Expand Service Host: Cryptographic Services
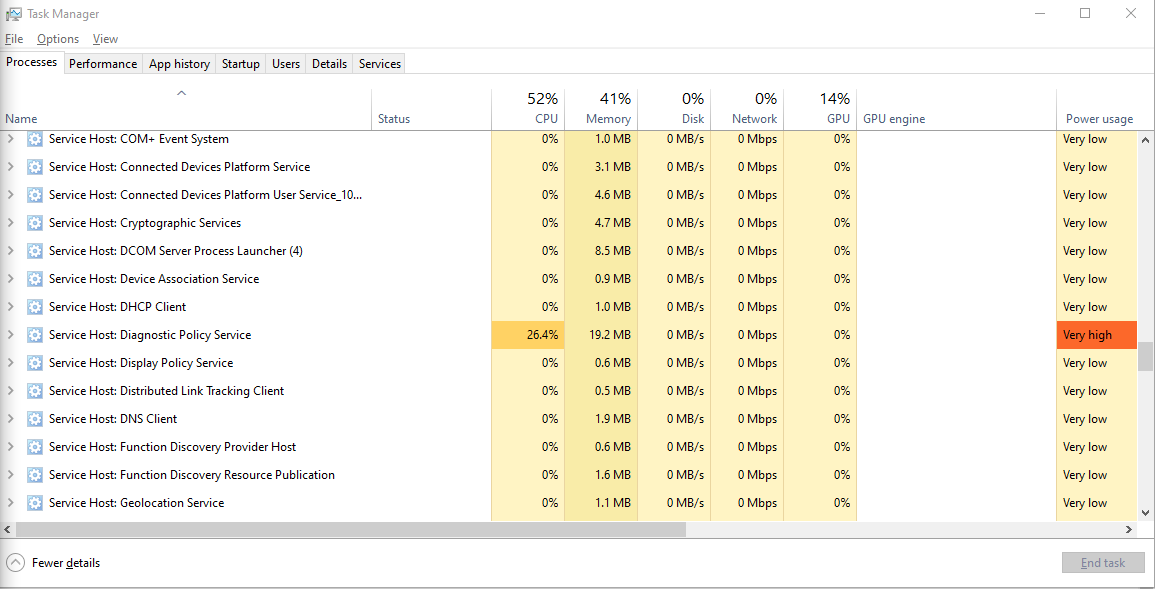The height and width of the screenshot is (589, 1155). click(x=10, y=223)
